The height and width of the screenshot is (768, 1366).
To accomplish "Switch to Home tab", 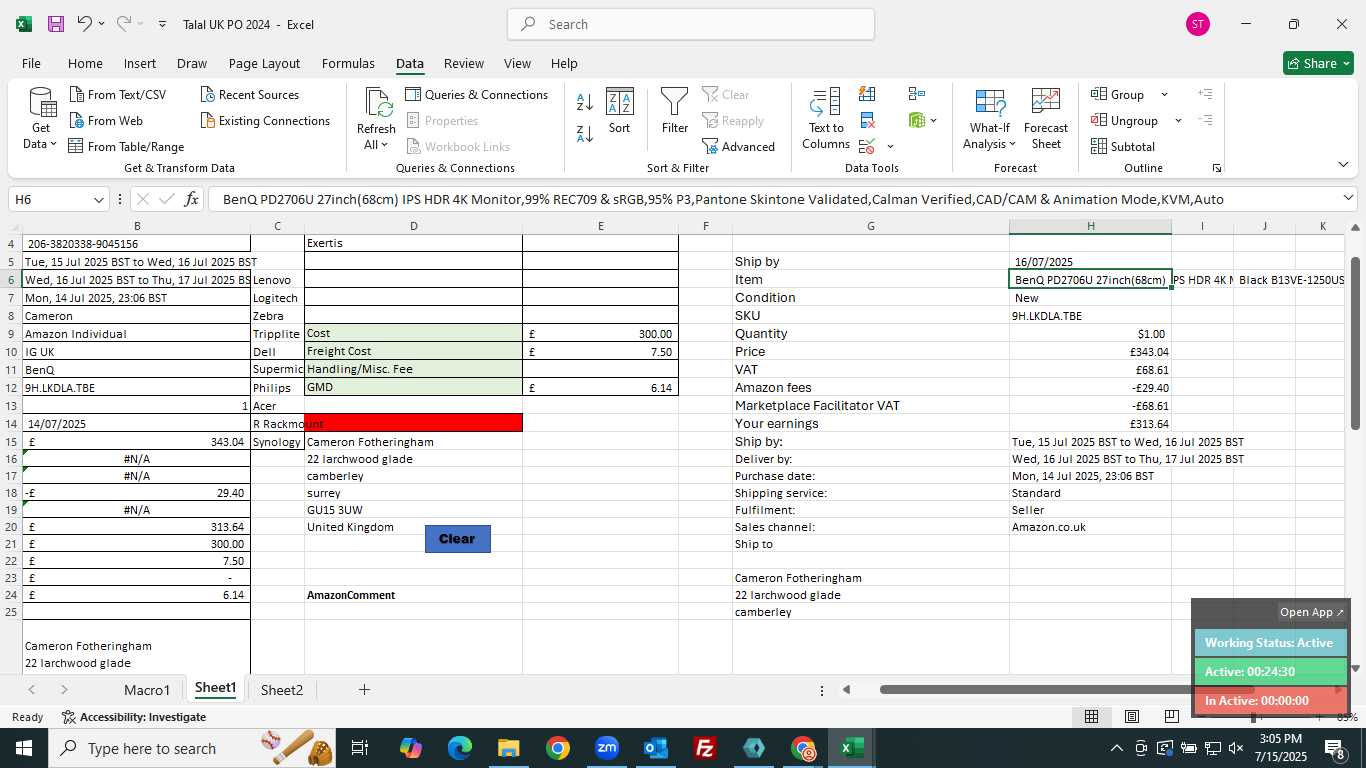I will (x=85, y=63).
